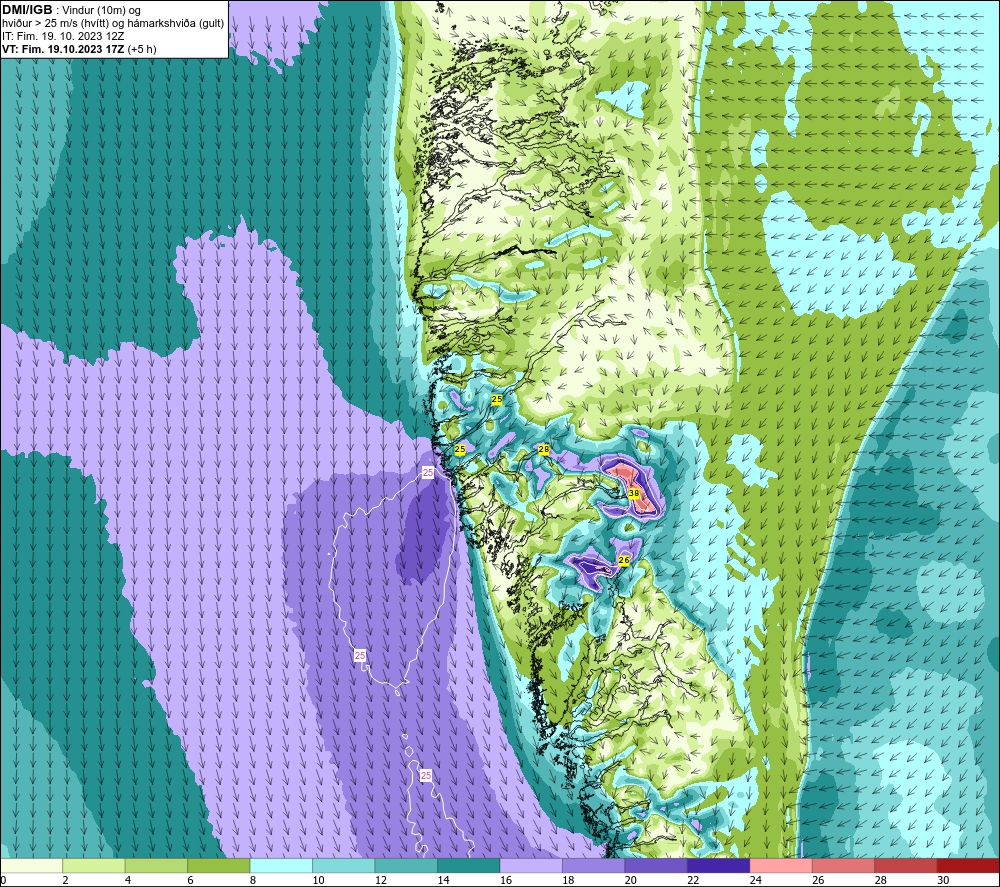Click the teal legend swatch between 12 and 14
The width and height of the screenshot is (1000, 887).
click(406, 865)
